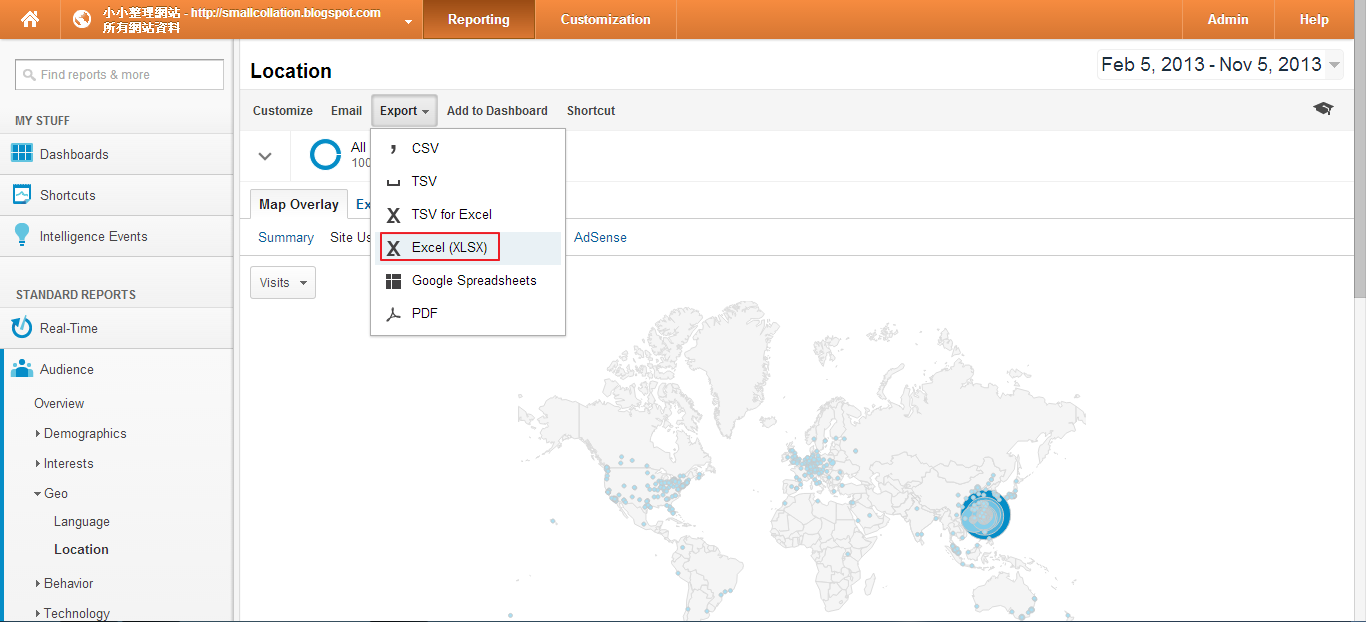Click the Intelligence Events lightbulb icon
This screenshot has width=1366, height=622.
(x=22, y=235)
